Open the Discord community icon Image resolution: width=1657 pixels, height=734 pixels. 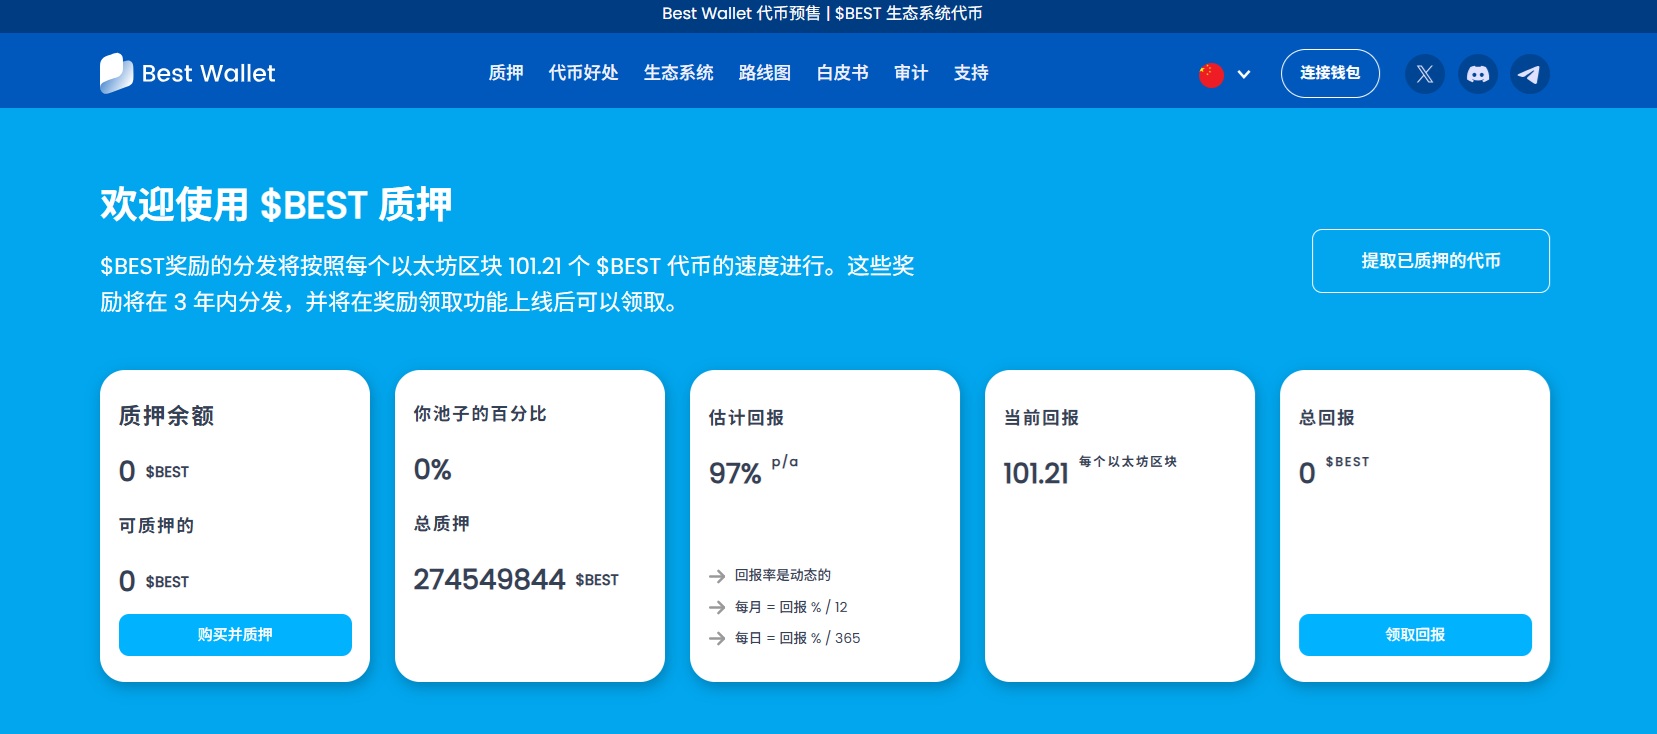coord(1477,74)
